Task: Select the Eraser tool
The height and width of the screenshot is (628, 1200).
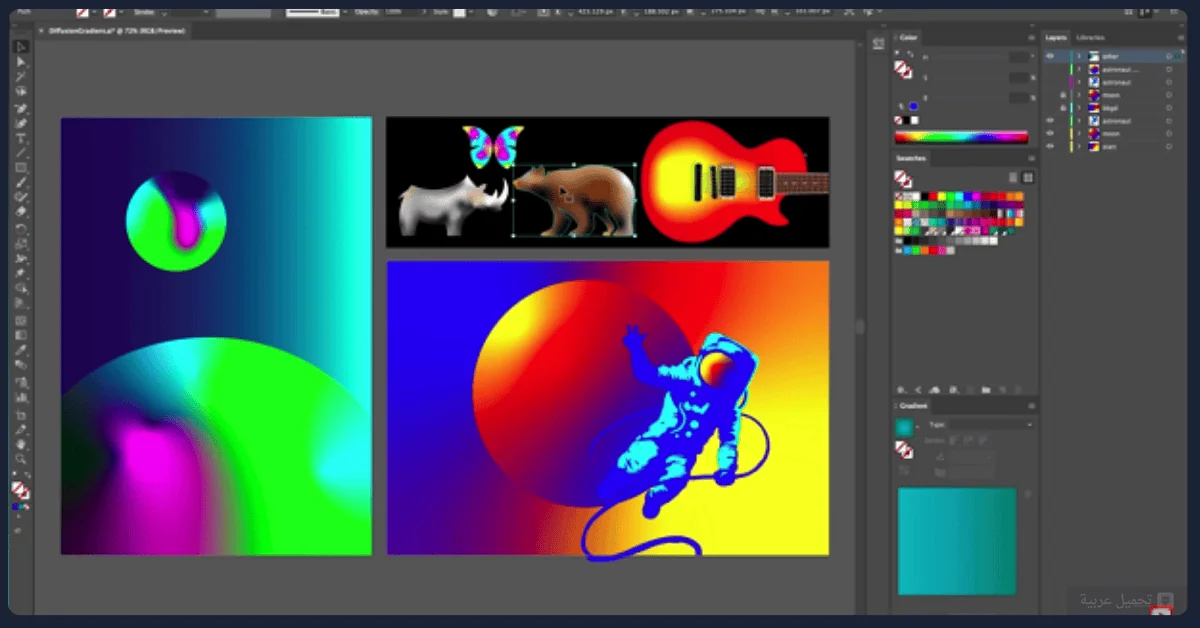Action: point(20,212)
